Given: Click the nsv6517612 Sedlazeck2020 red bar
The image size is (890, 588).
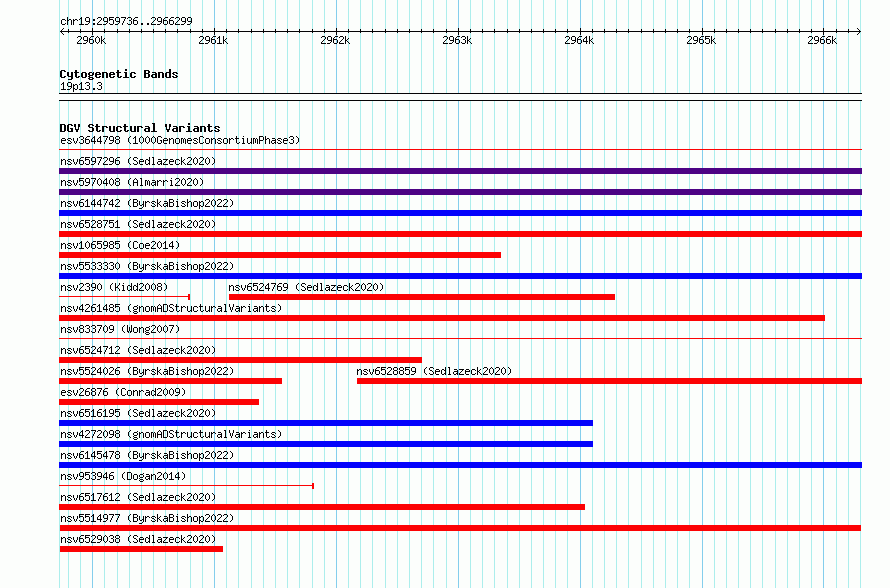Looking at the screenshot, I should (322, 507).
